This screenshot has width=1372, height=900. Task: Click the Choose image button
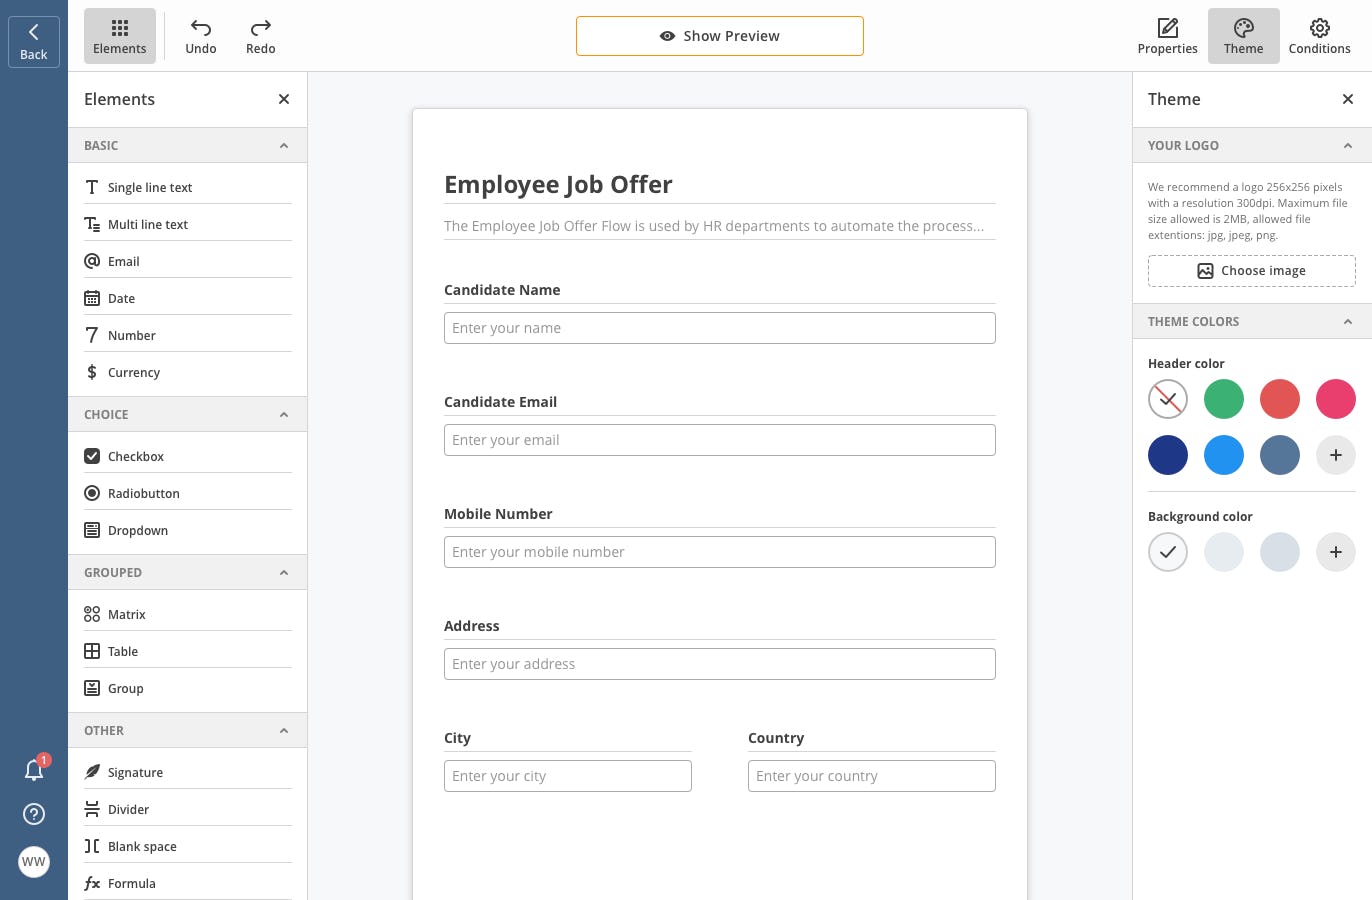click(1251, 271)
